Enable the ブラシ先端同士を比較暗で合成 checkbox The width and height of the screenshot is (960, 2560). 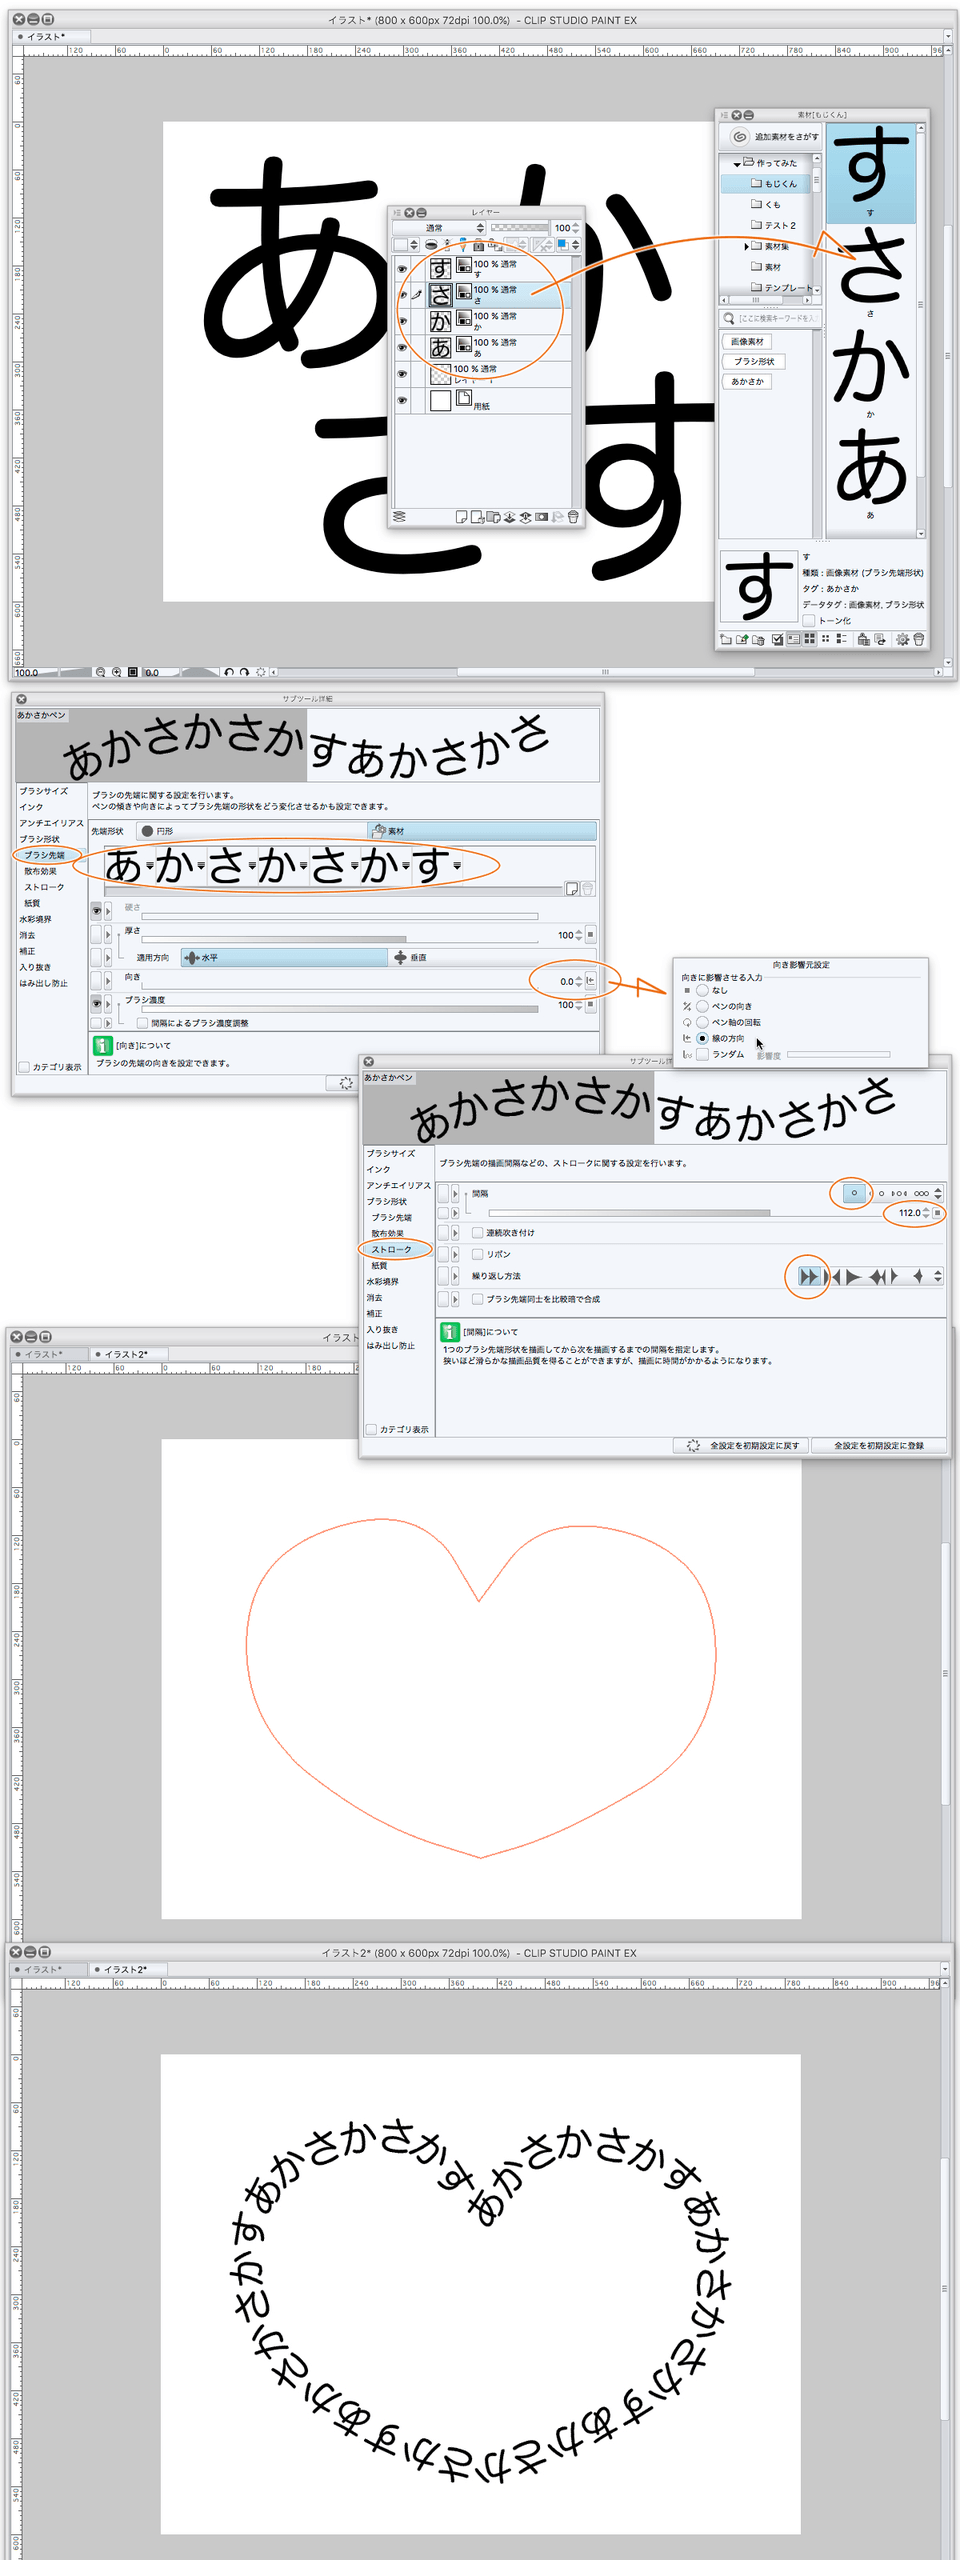click(x=478, y=1299)
